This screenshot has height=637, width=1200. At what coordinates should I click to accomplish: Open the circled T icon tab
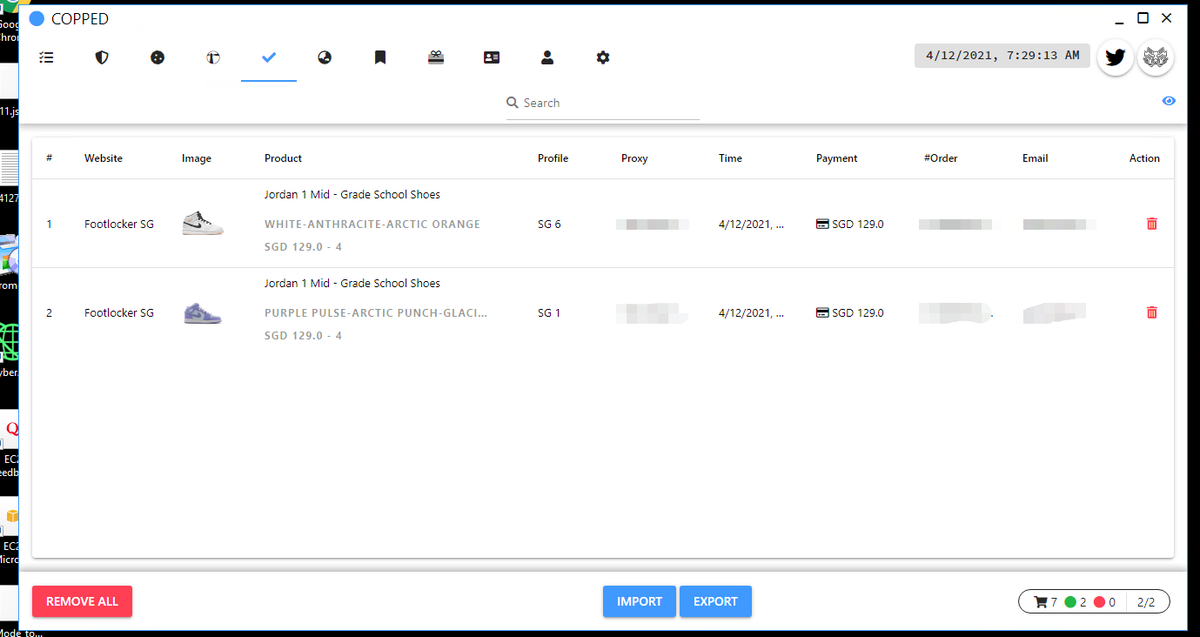pyautogui.click(x=213, y=58)
